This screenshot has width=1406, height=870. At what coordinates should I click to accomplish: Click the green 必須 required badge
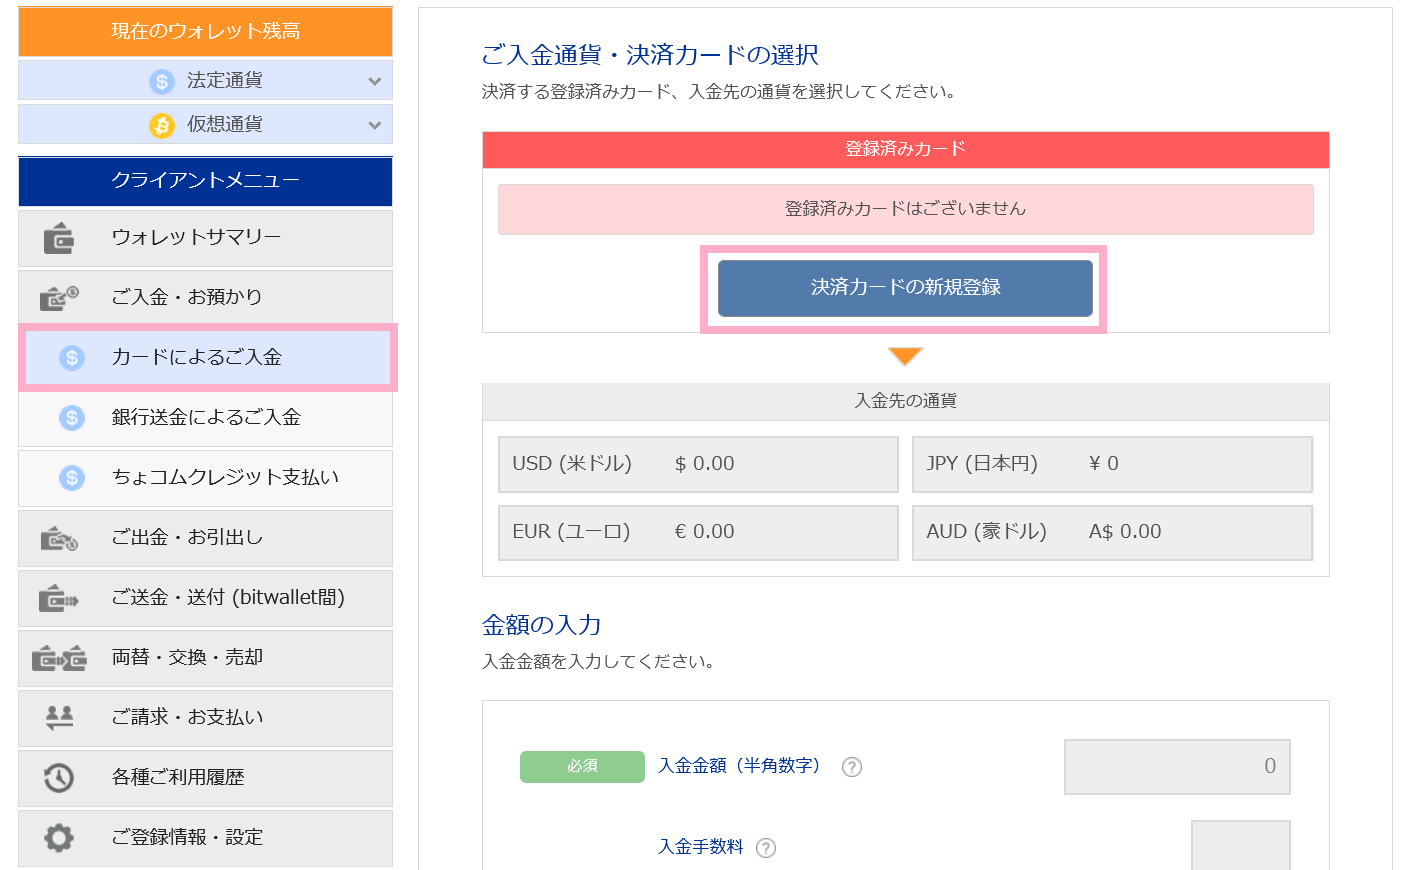pyautogui.click(x=582, y=767)
